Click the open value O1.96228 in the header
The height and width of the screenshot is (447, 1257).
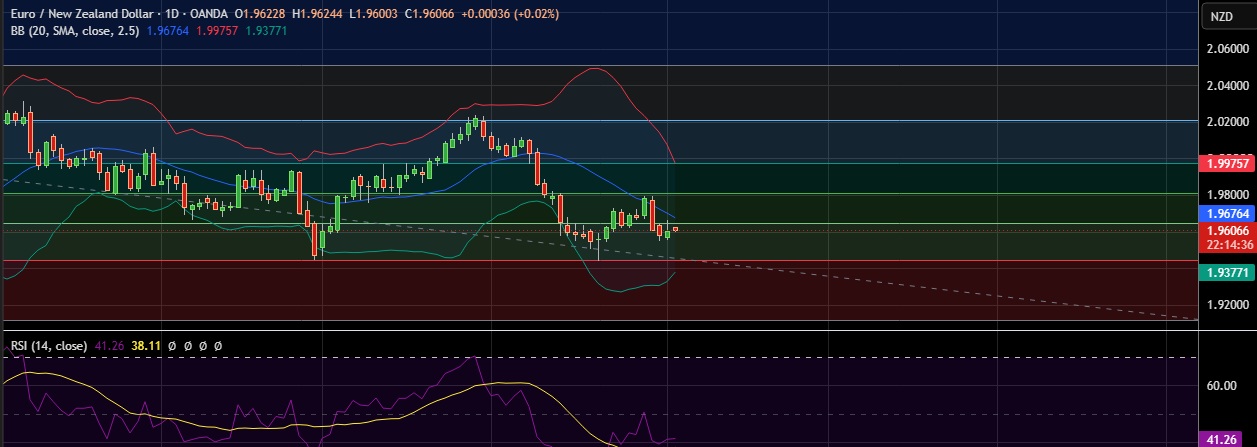coord(261,15)
